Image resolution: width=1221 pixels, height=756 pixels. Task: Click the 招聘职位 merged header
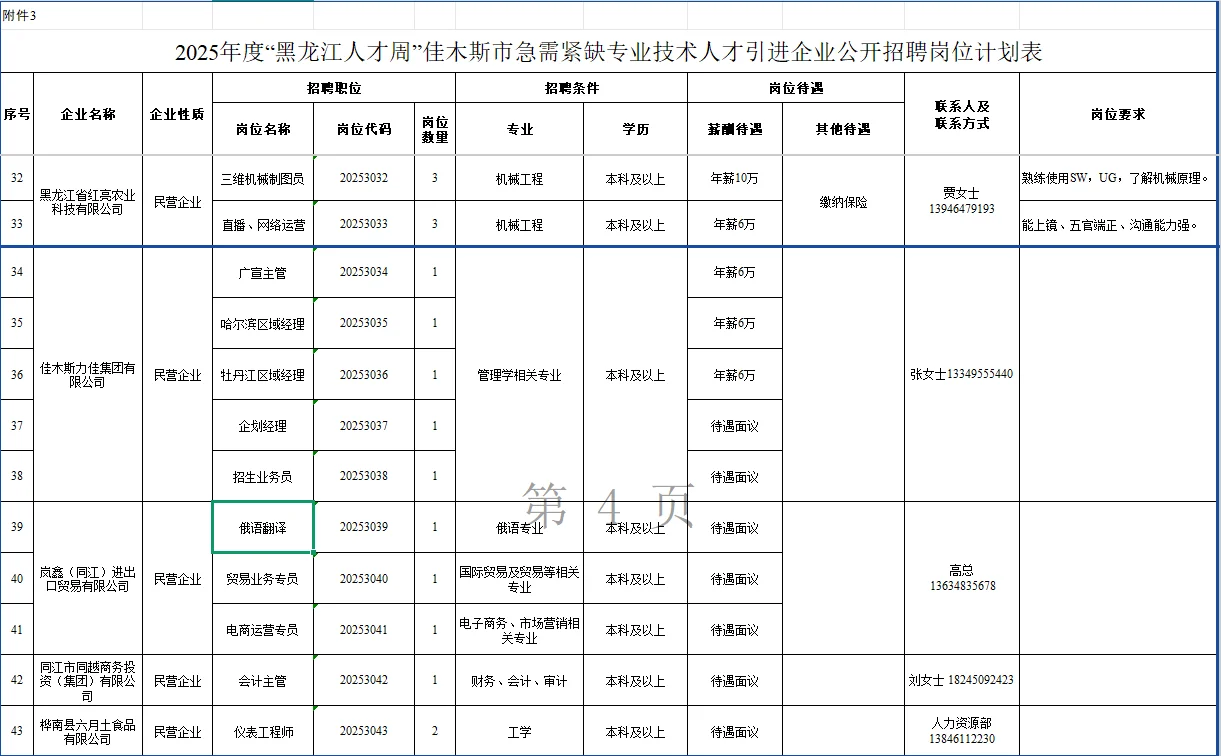click(334, 88)
